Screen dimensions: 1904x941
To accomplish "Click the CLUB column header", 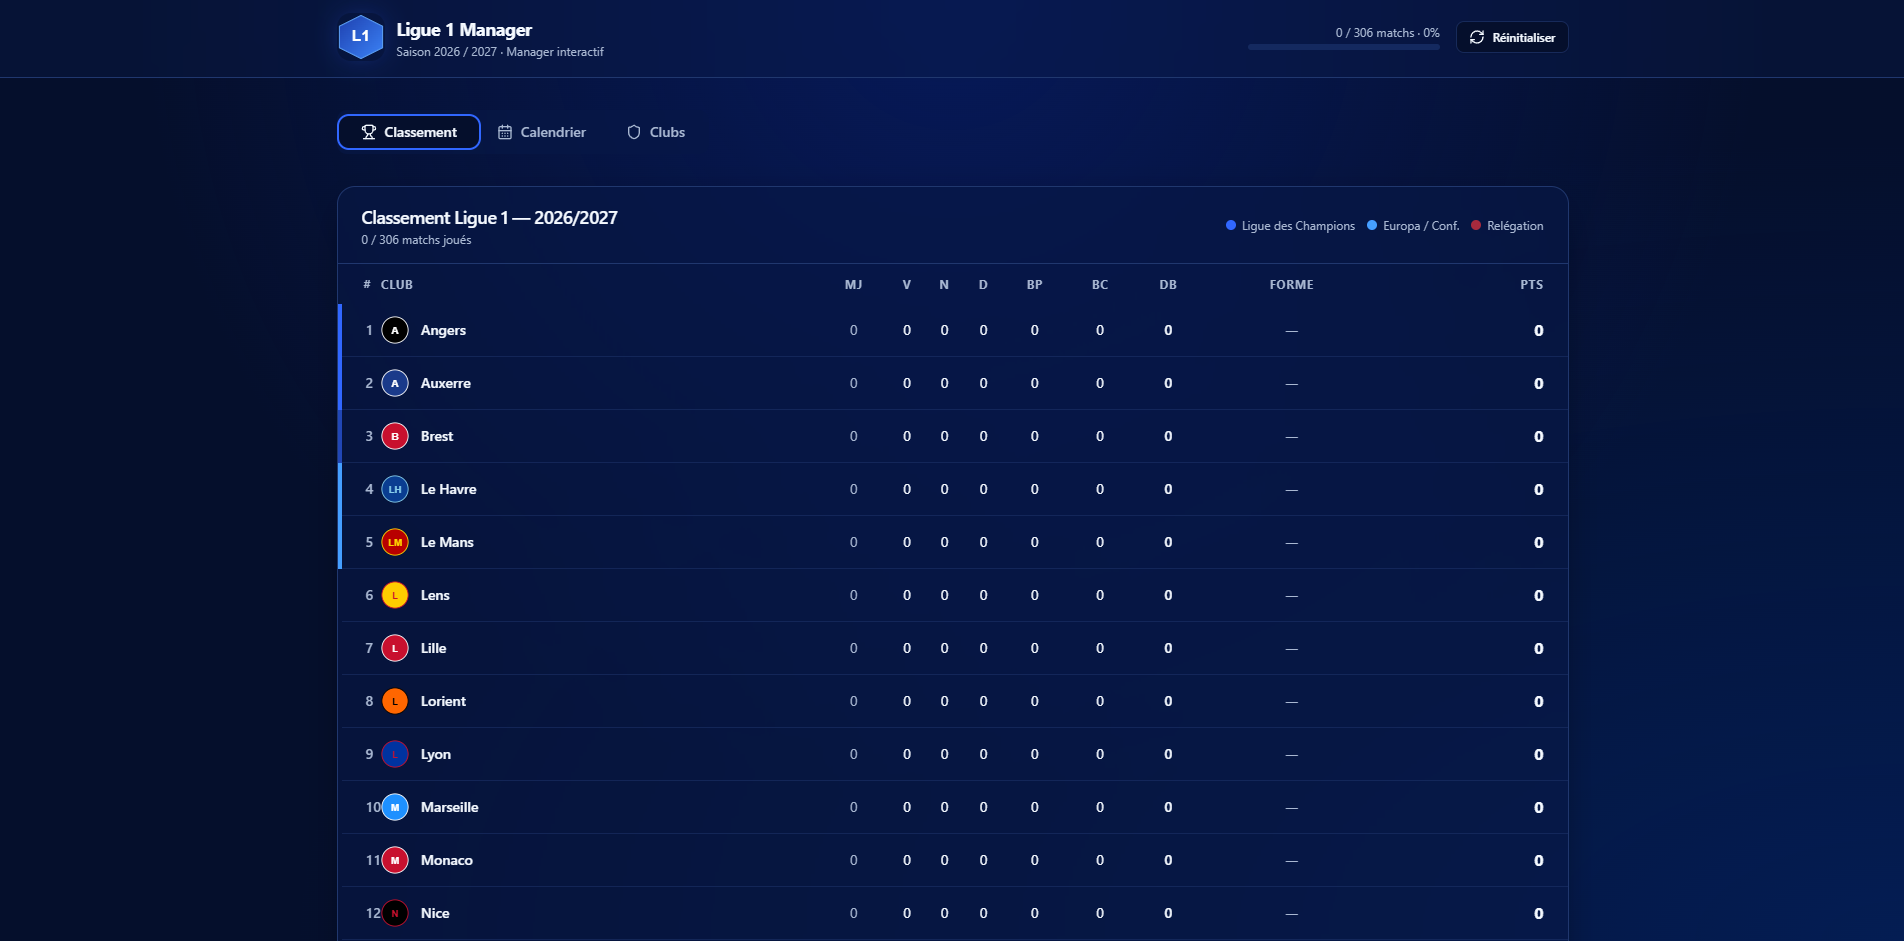I will tap(397, 285).
